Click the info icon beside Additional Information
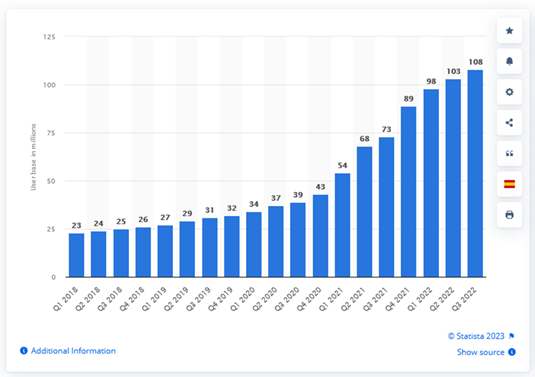 (x=24, y=351)
